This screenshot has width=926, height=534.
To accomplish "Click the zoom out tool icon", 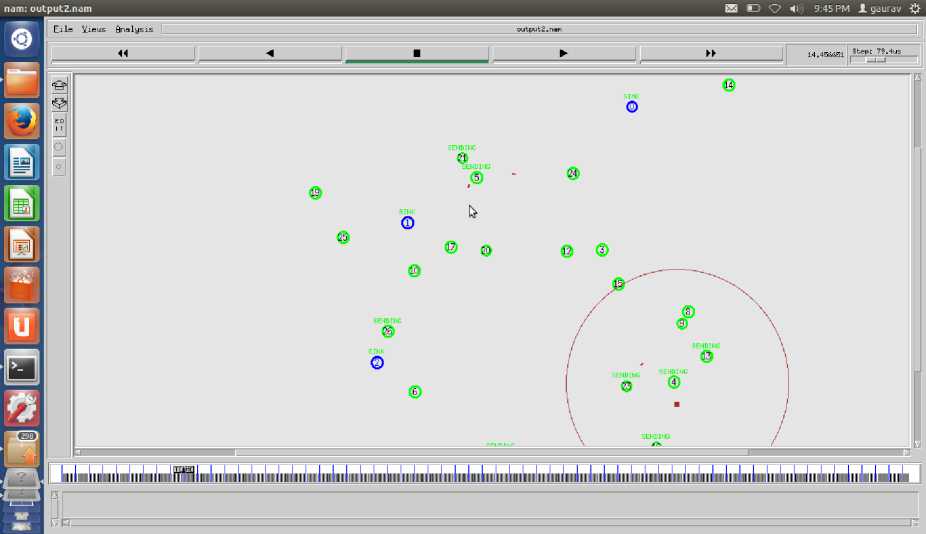I will point(59,104).
